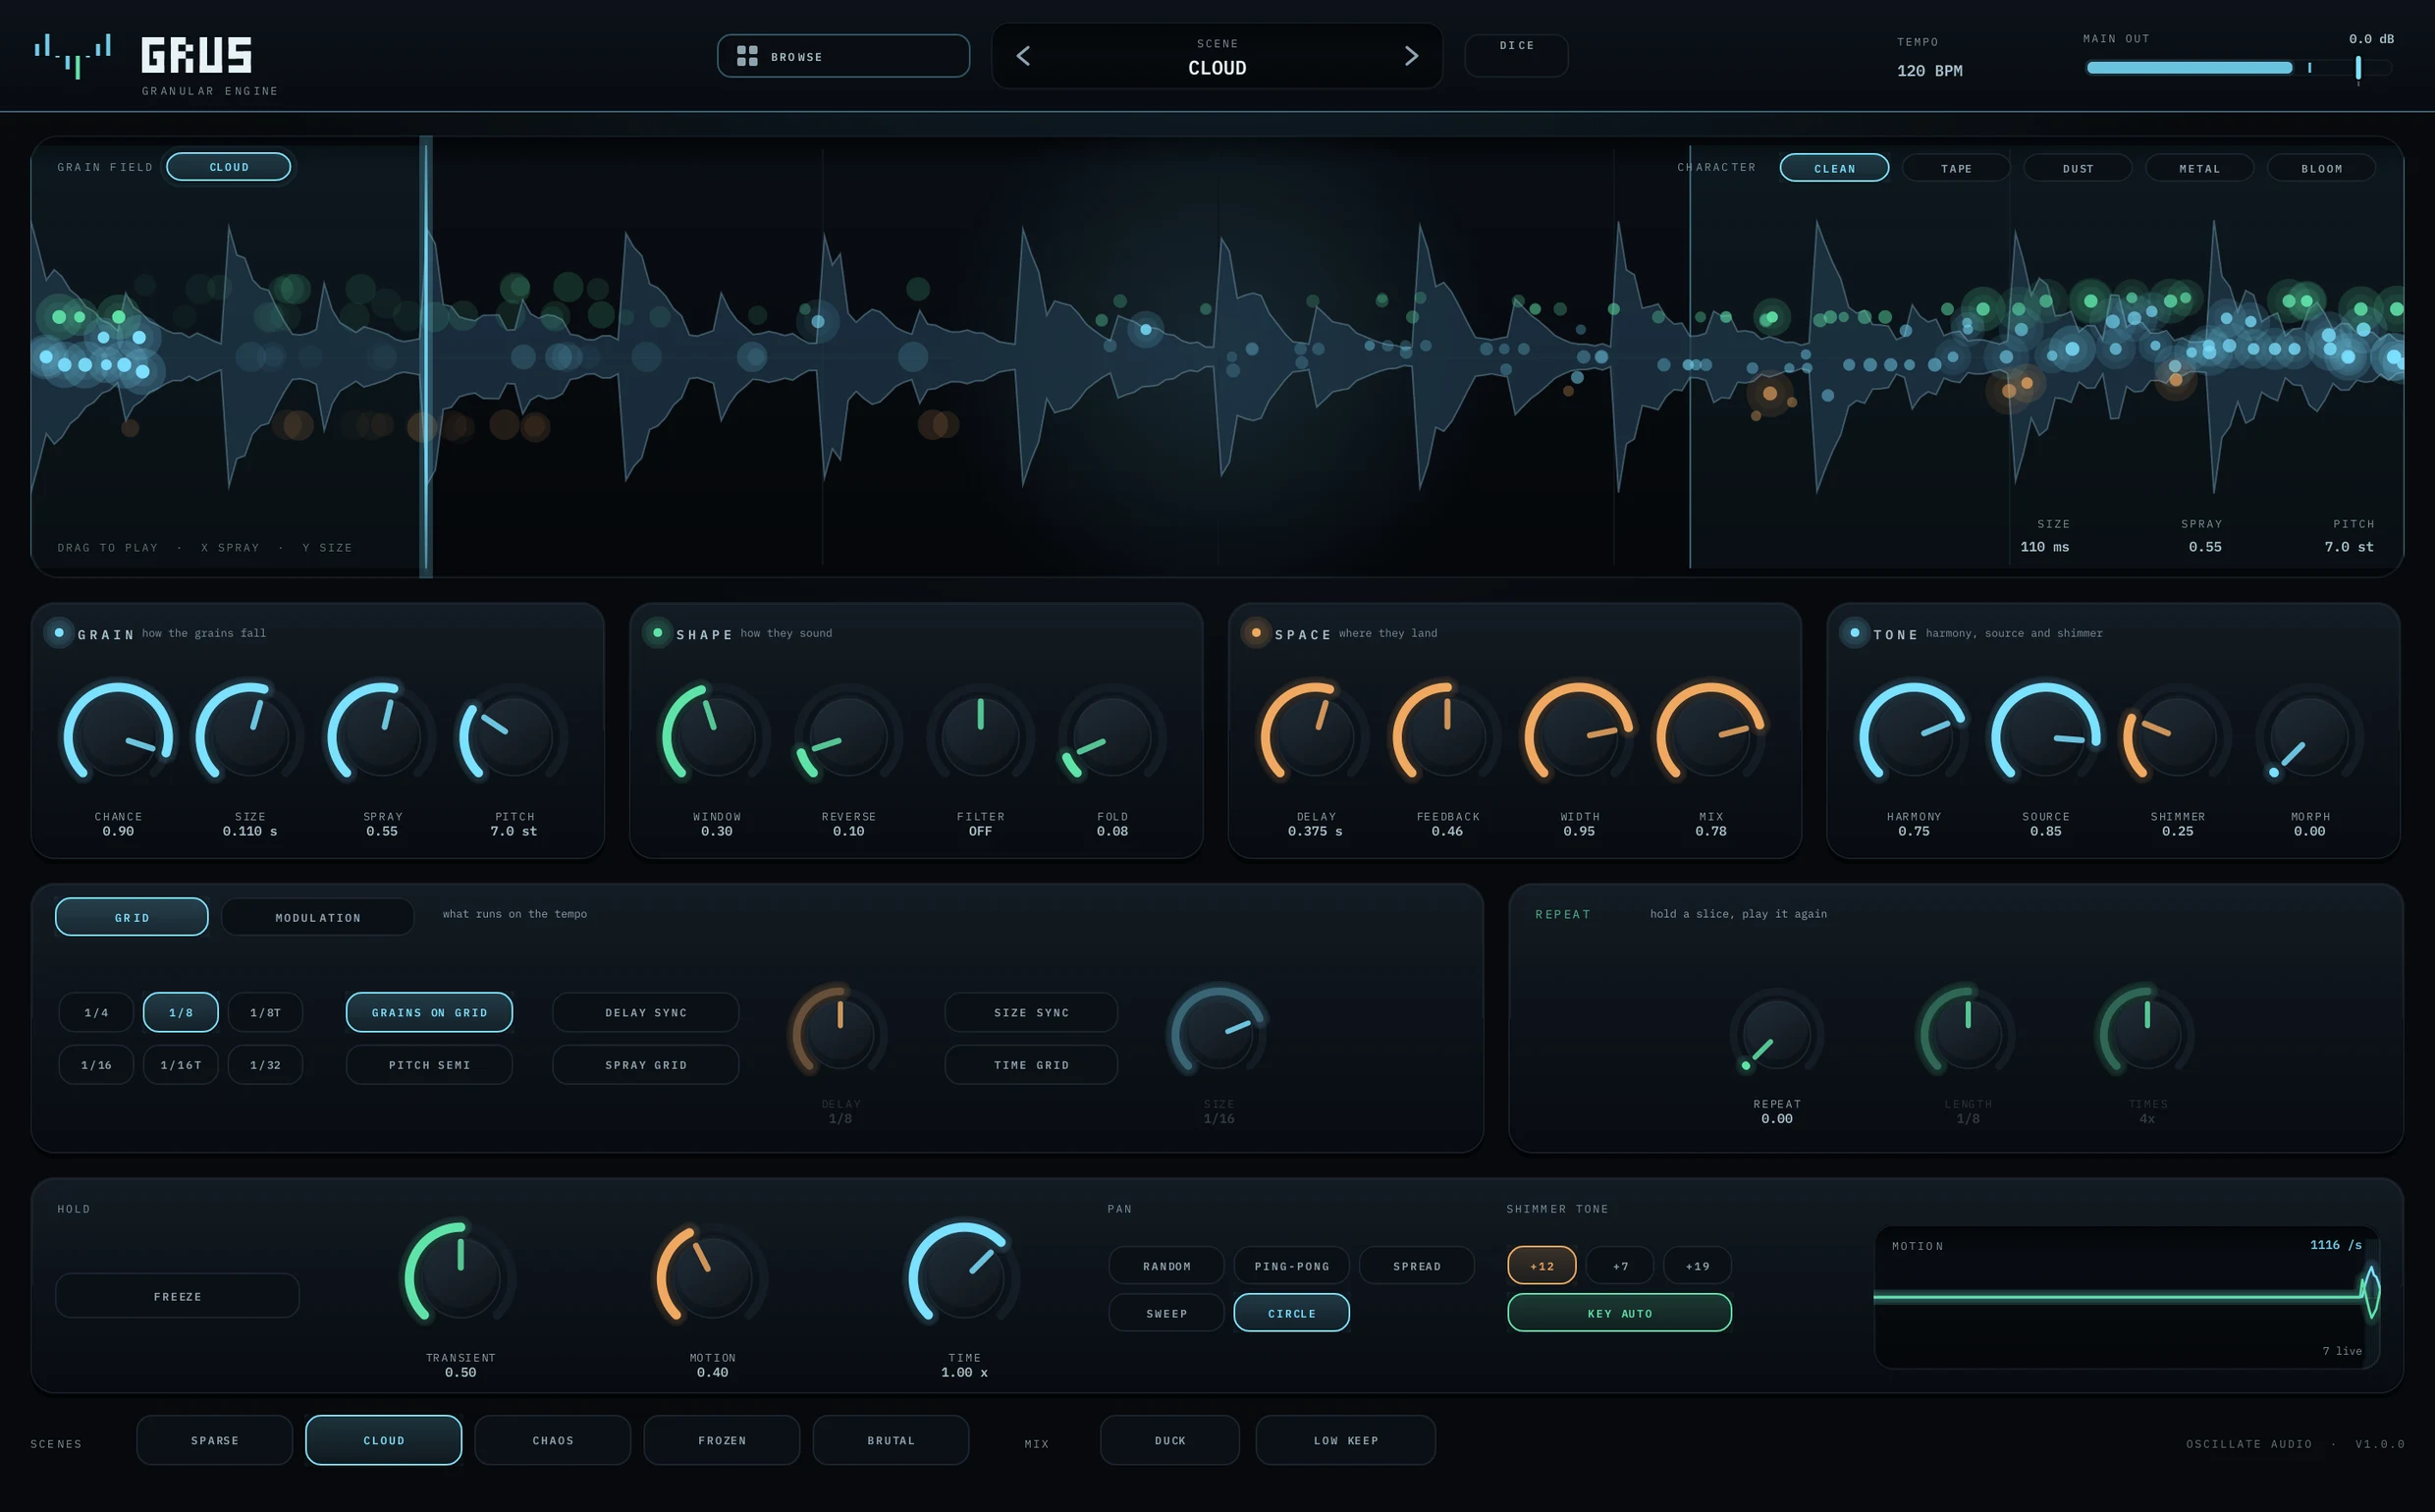
Task: Select the Bloom character tab
Action: click(2321, 168)
